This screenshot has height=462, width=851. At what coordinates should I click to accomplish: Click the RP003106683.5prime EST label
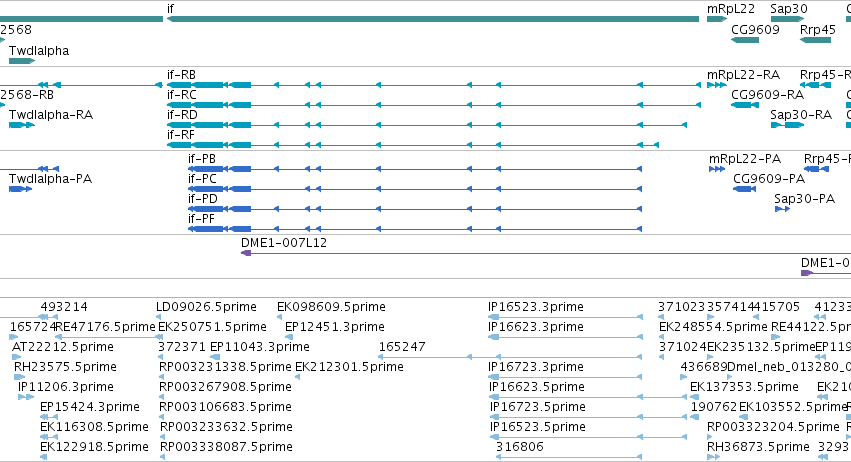tap(225, 407)
